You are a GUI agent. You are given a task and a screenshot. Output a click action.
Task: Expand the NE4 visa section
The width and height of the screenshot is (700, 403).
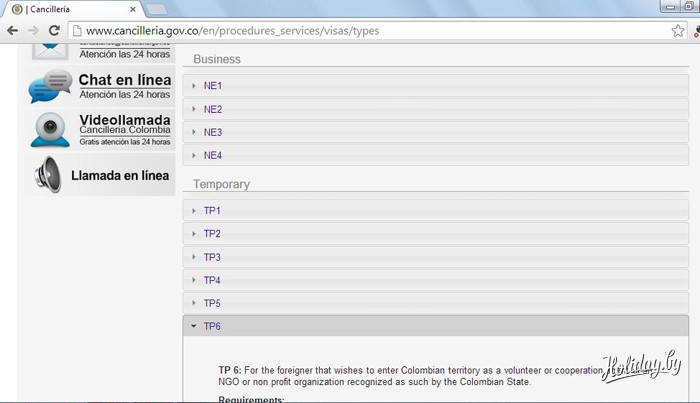click(212, 155)
